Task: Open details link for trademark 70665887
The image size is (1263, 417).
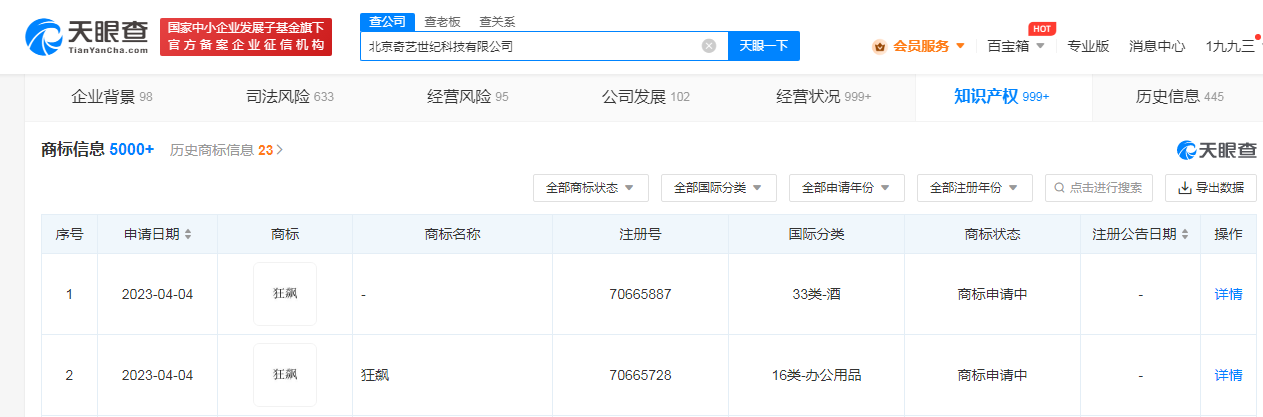Action: point(1229,294)
